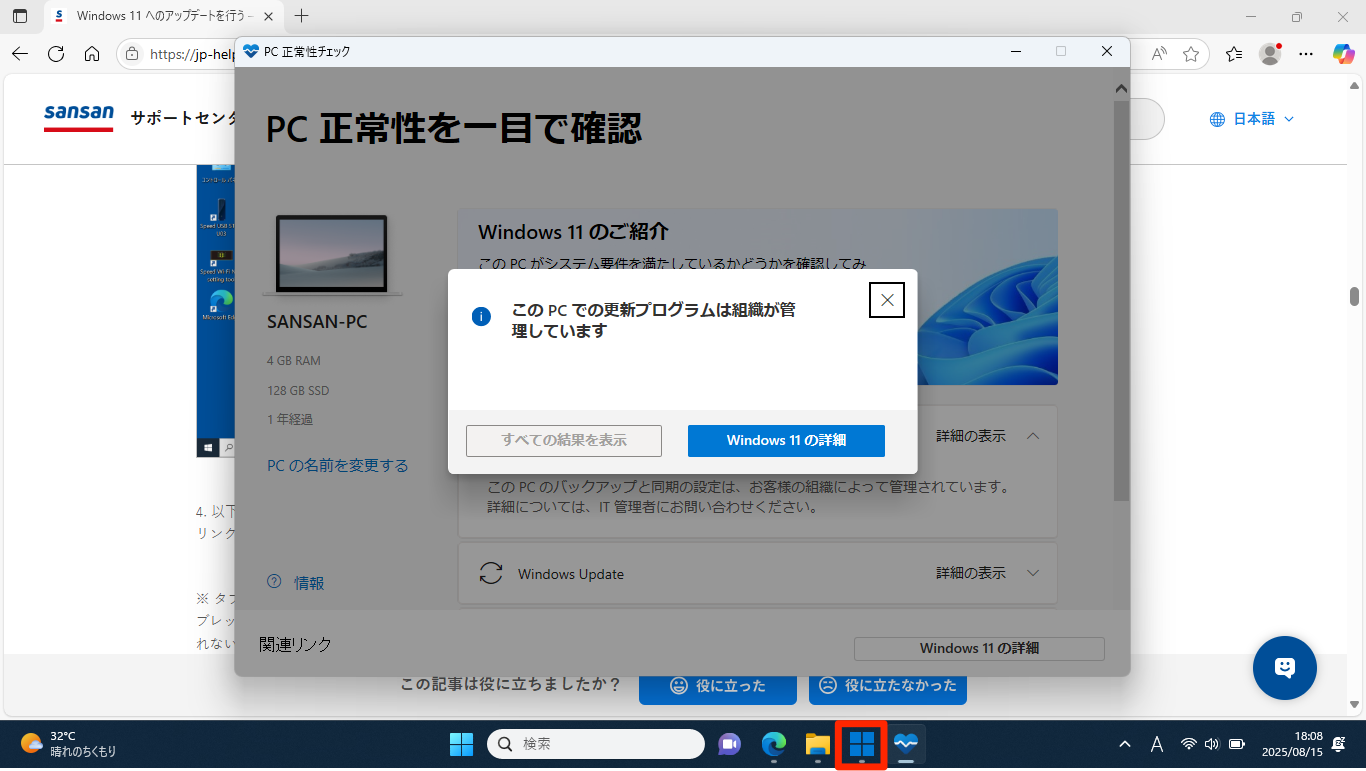Viewport: 1366px width, 771px height.
Task: Click the battery tray icon
Action: [x=1237, y=744]
